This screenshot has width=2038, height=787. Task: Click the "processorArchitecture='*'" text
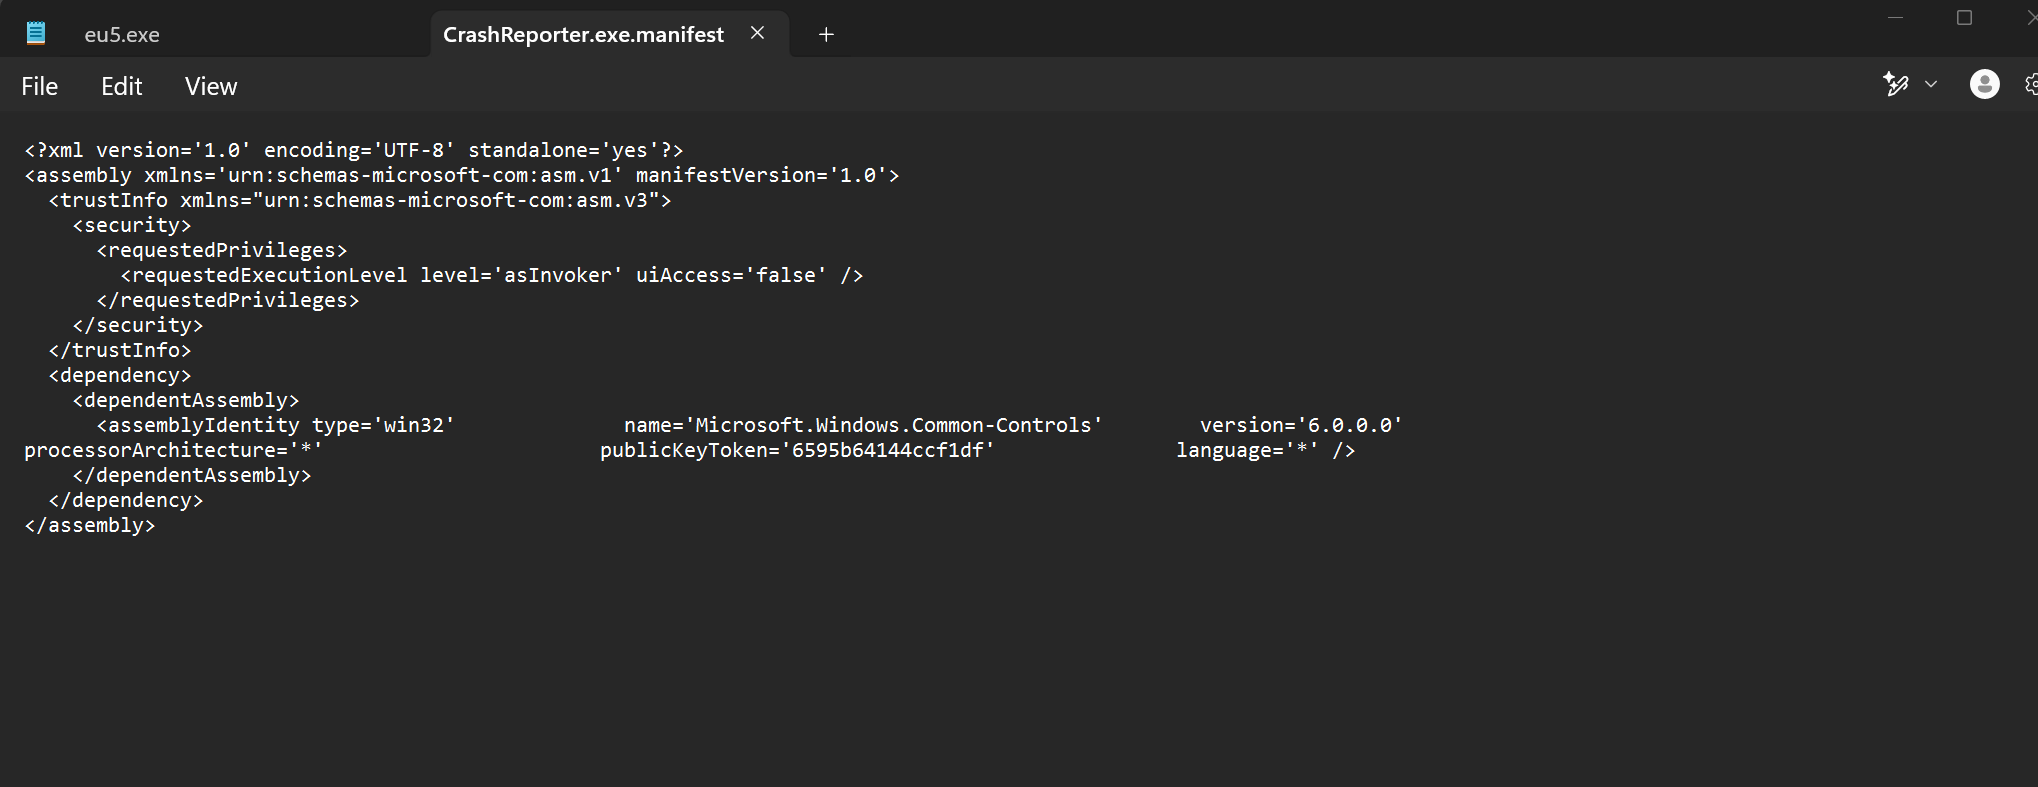coord(174,450)
